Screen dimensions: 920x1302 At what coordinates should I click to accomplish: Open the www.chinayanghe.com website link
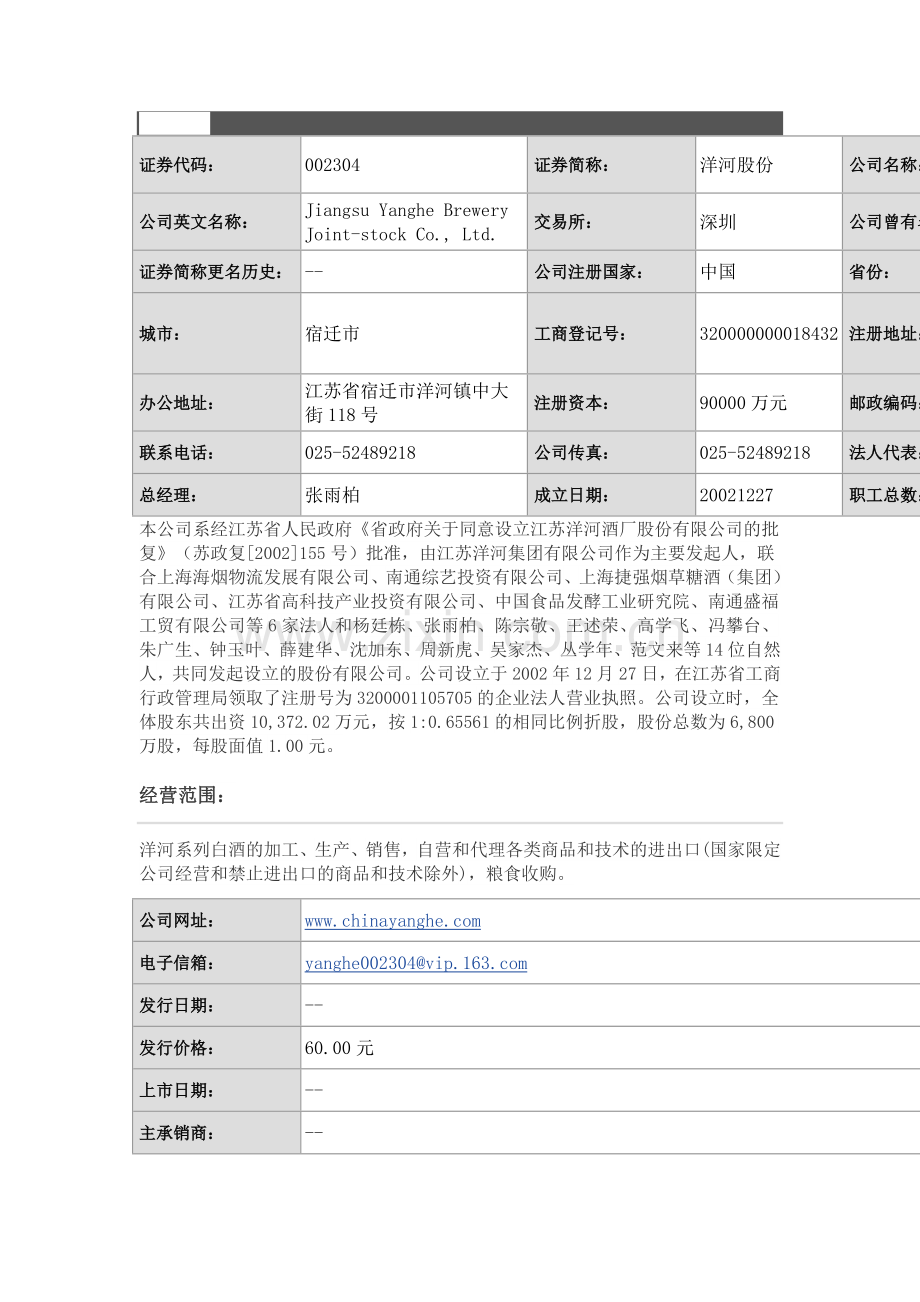(x=392, y=921)
